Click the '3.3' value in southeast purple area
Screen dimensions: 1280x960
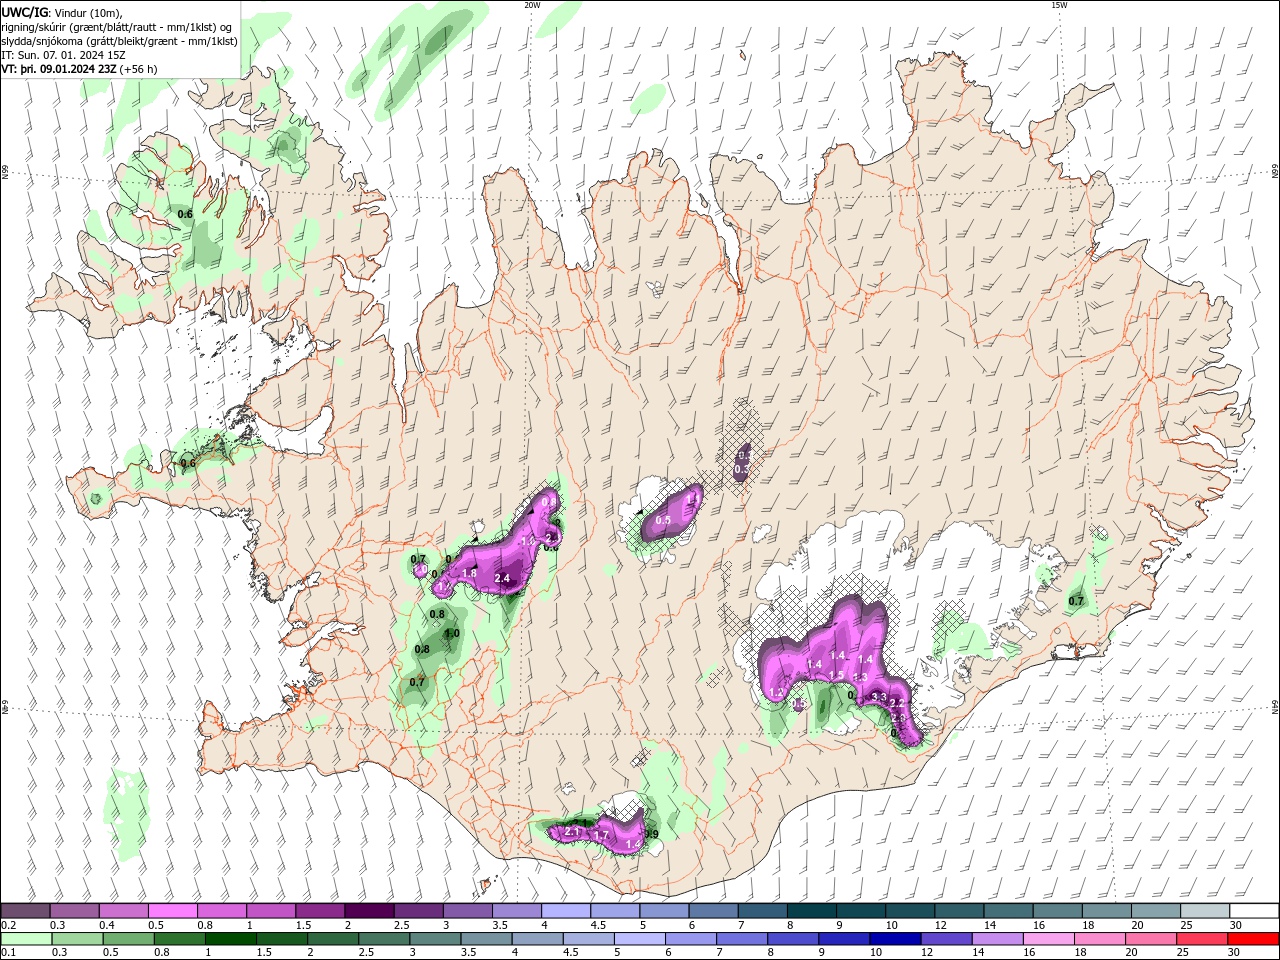point(879,696)
